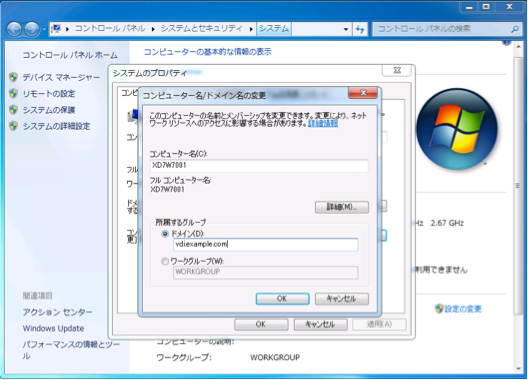Click the フル コンピューター名 value XD7W7001
The width and height of the screenshot is (528, 380).
coord(167,189)
